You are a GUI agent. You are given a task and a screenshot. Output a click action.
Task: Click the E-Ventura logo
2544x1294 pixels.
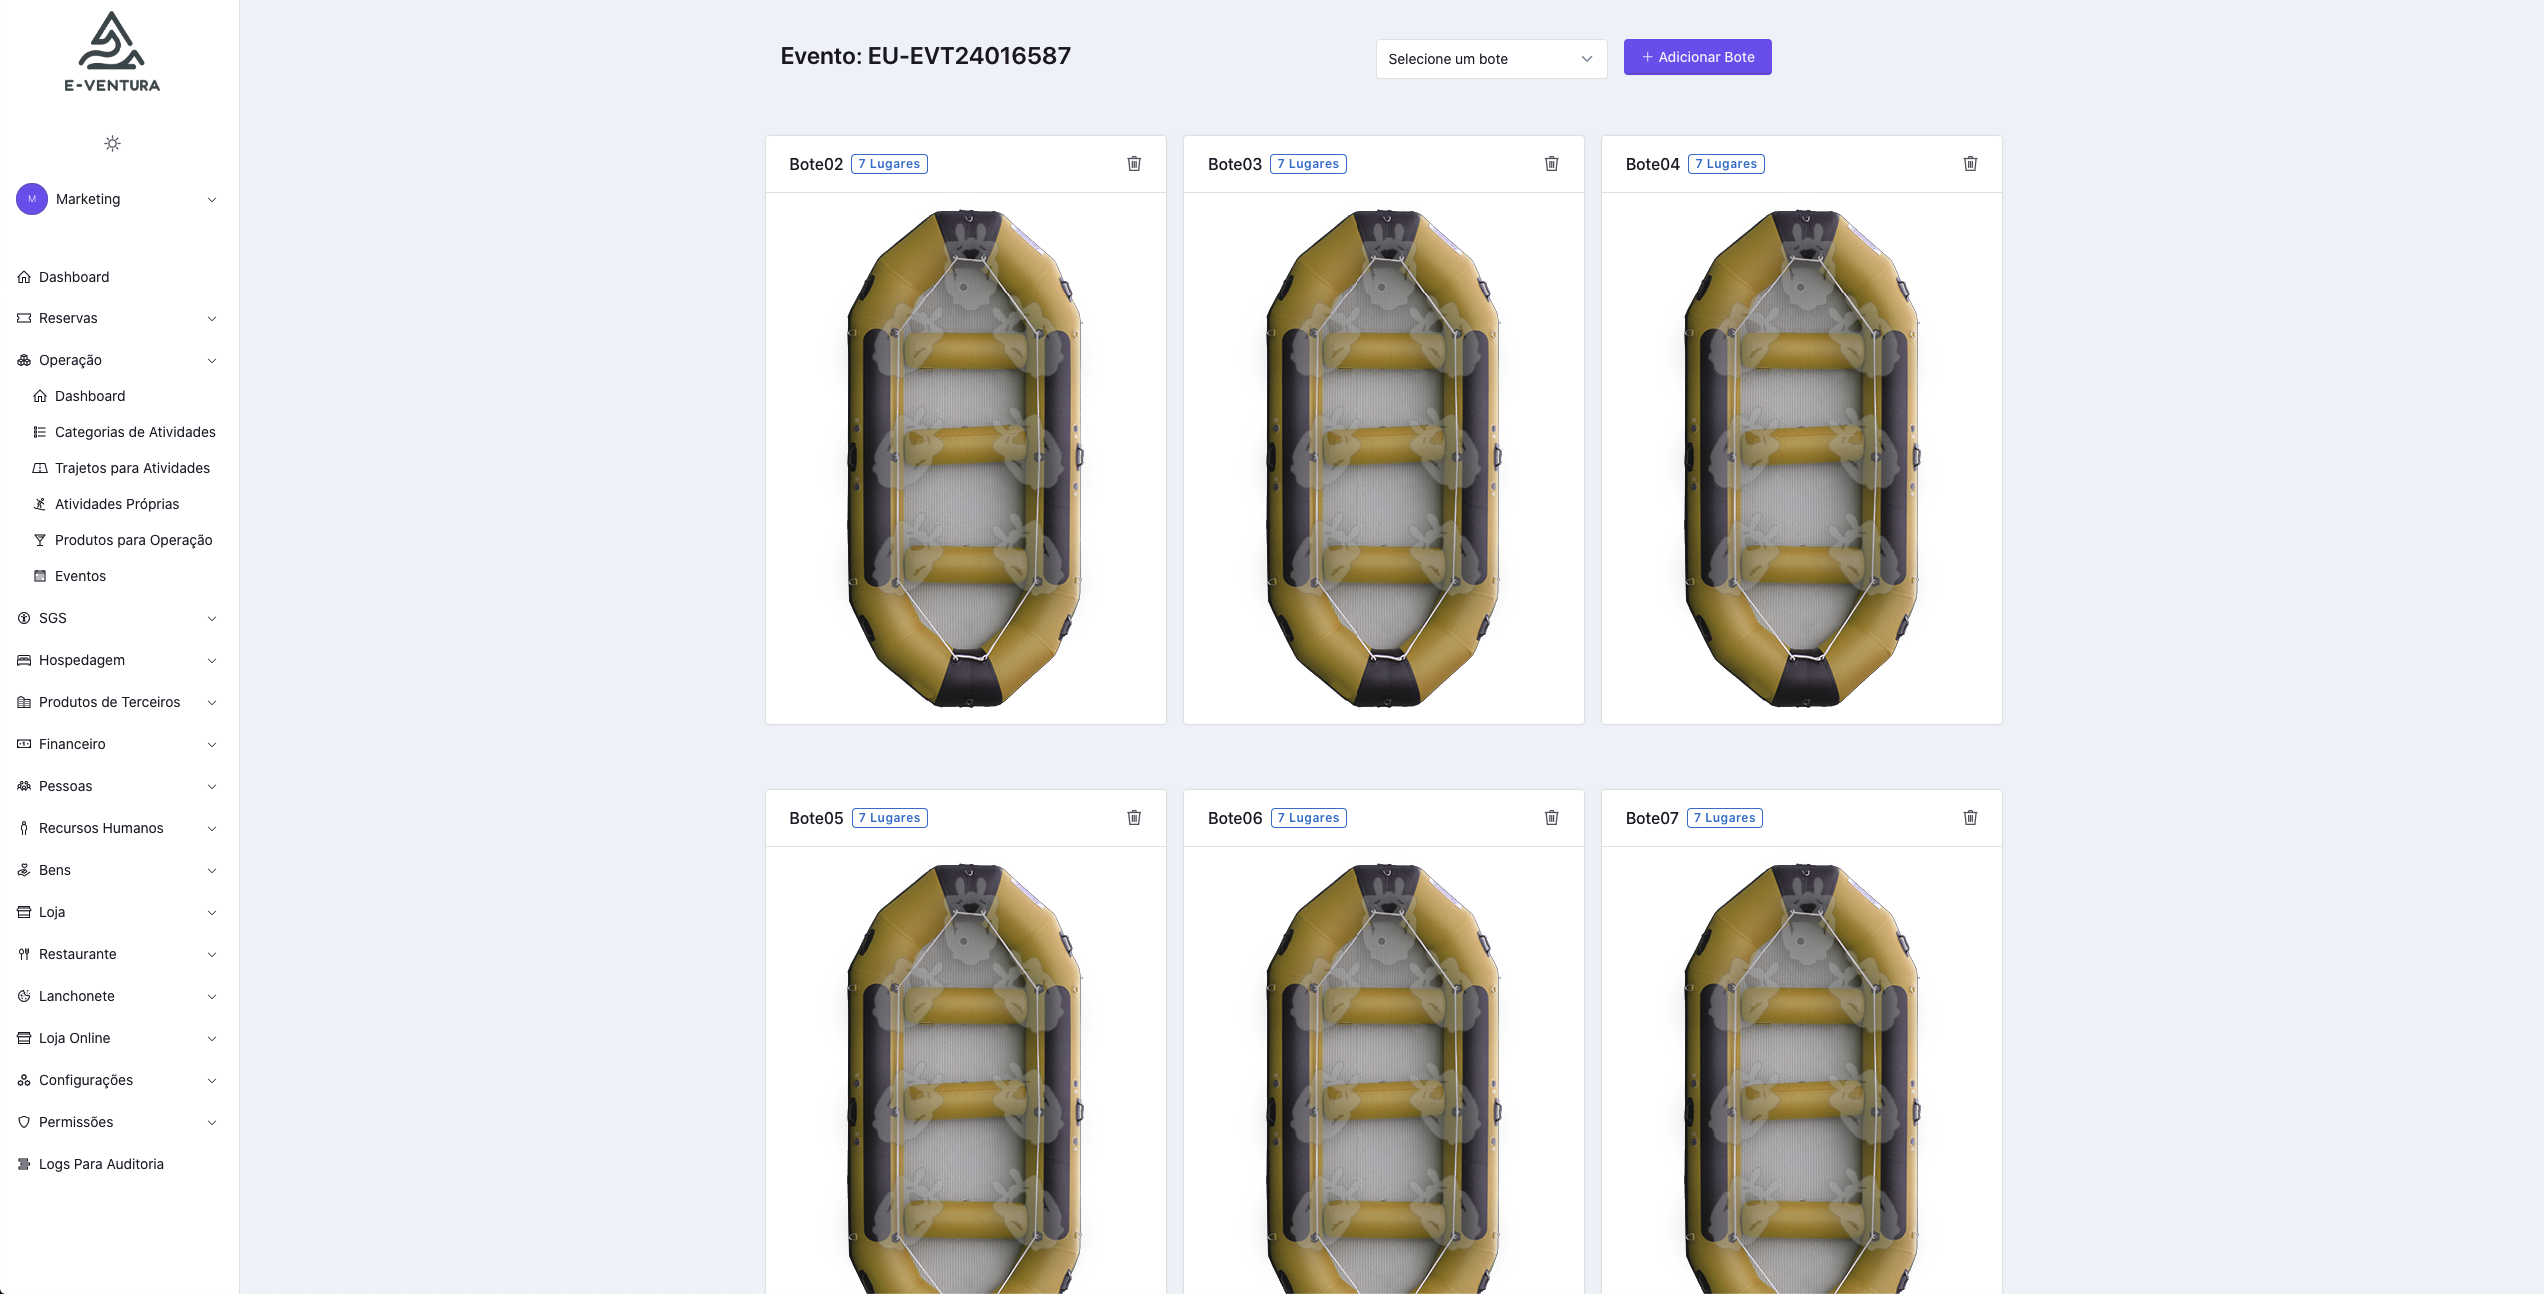pos(112,53)
